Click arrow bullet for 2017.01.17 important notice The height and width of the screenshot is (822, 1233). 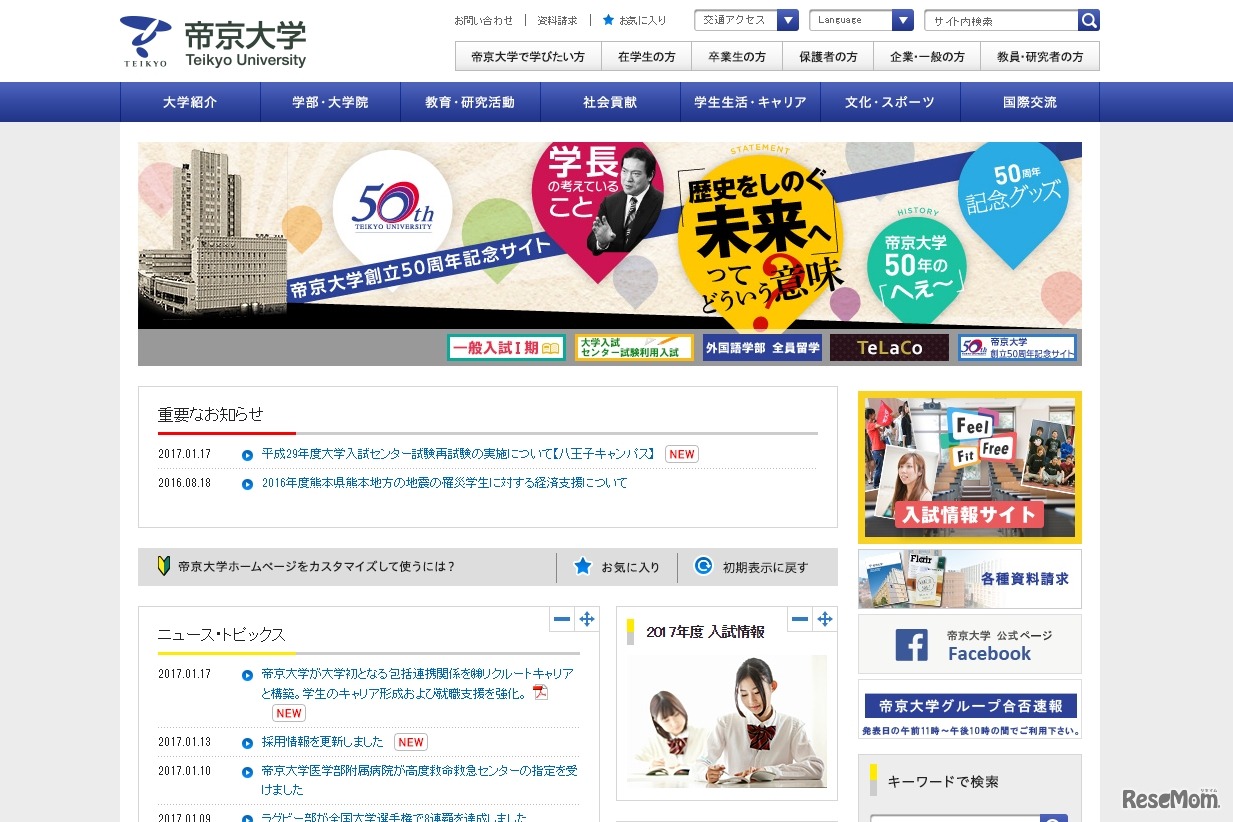247,455
